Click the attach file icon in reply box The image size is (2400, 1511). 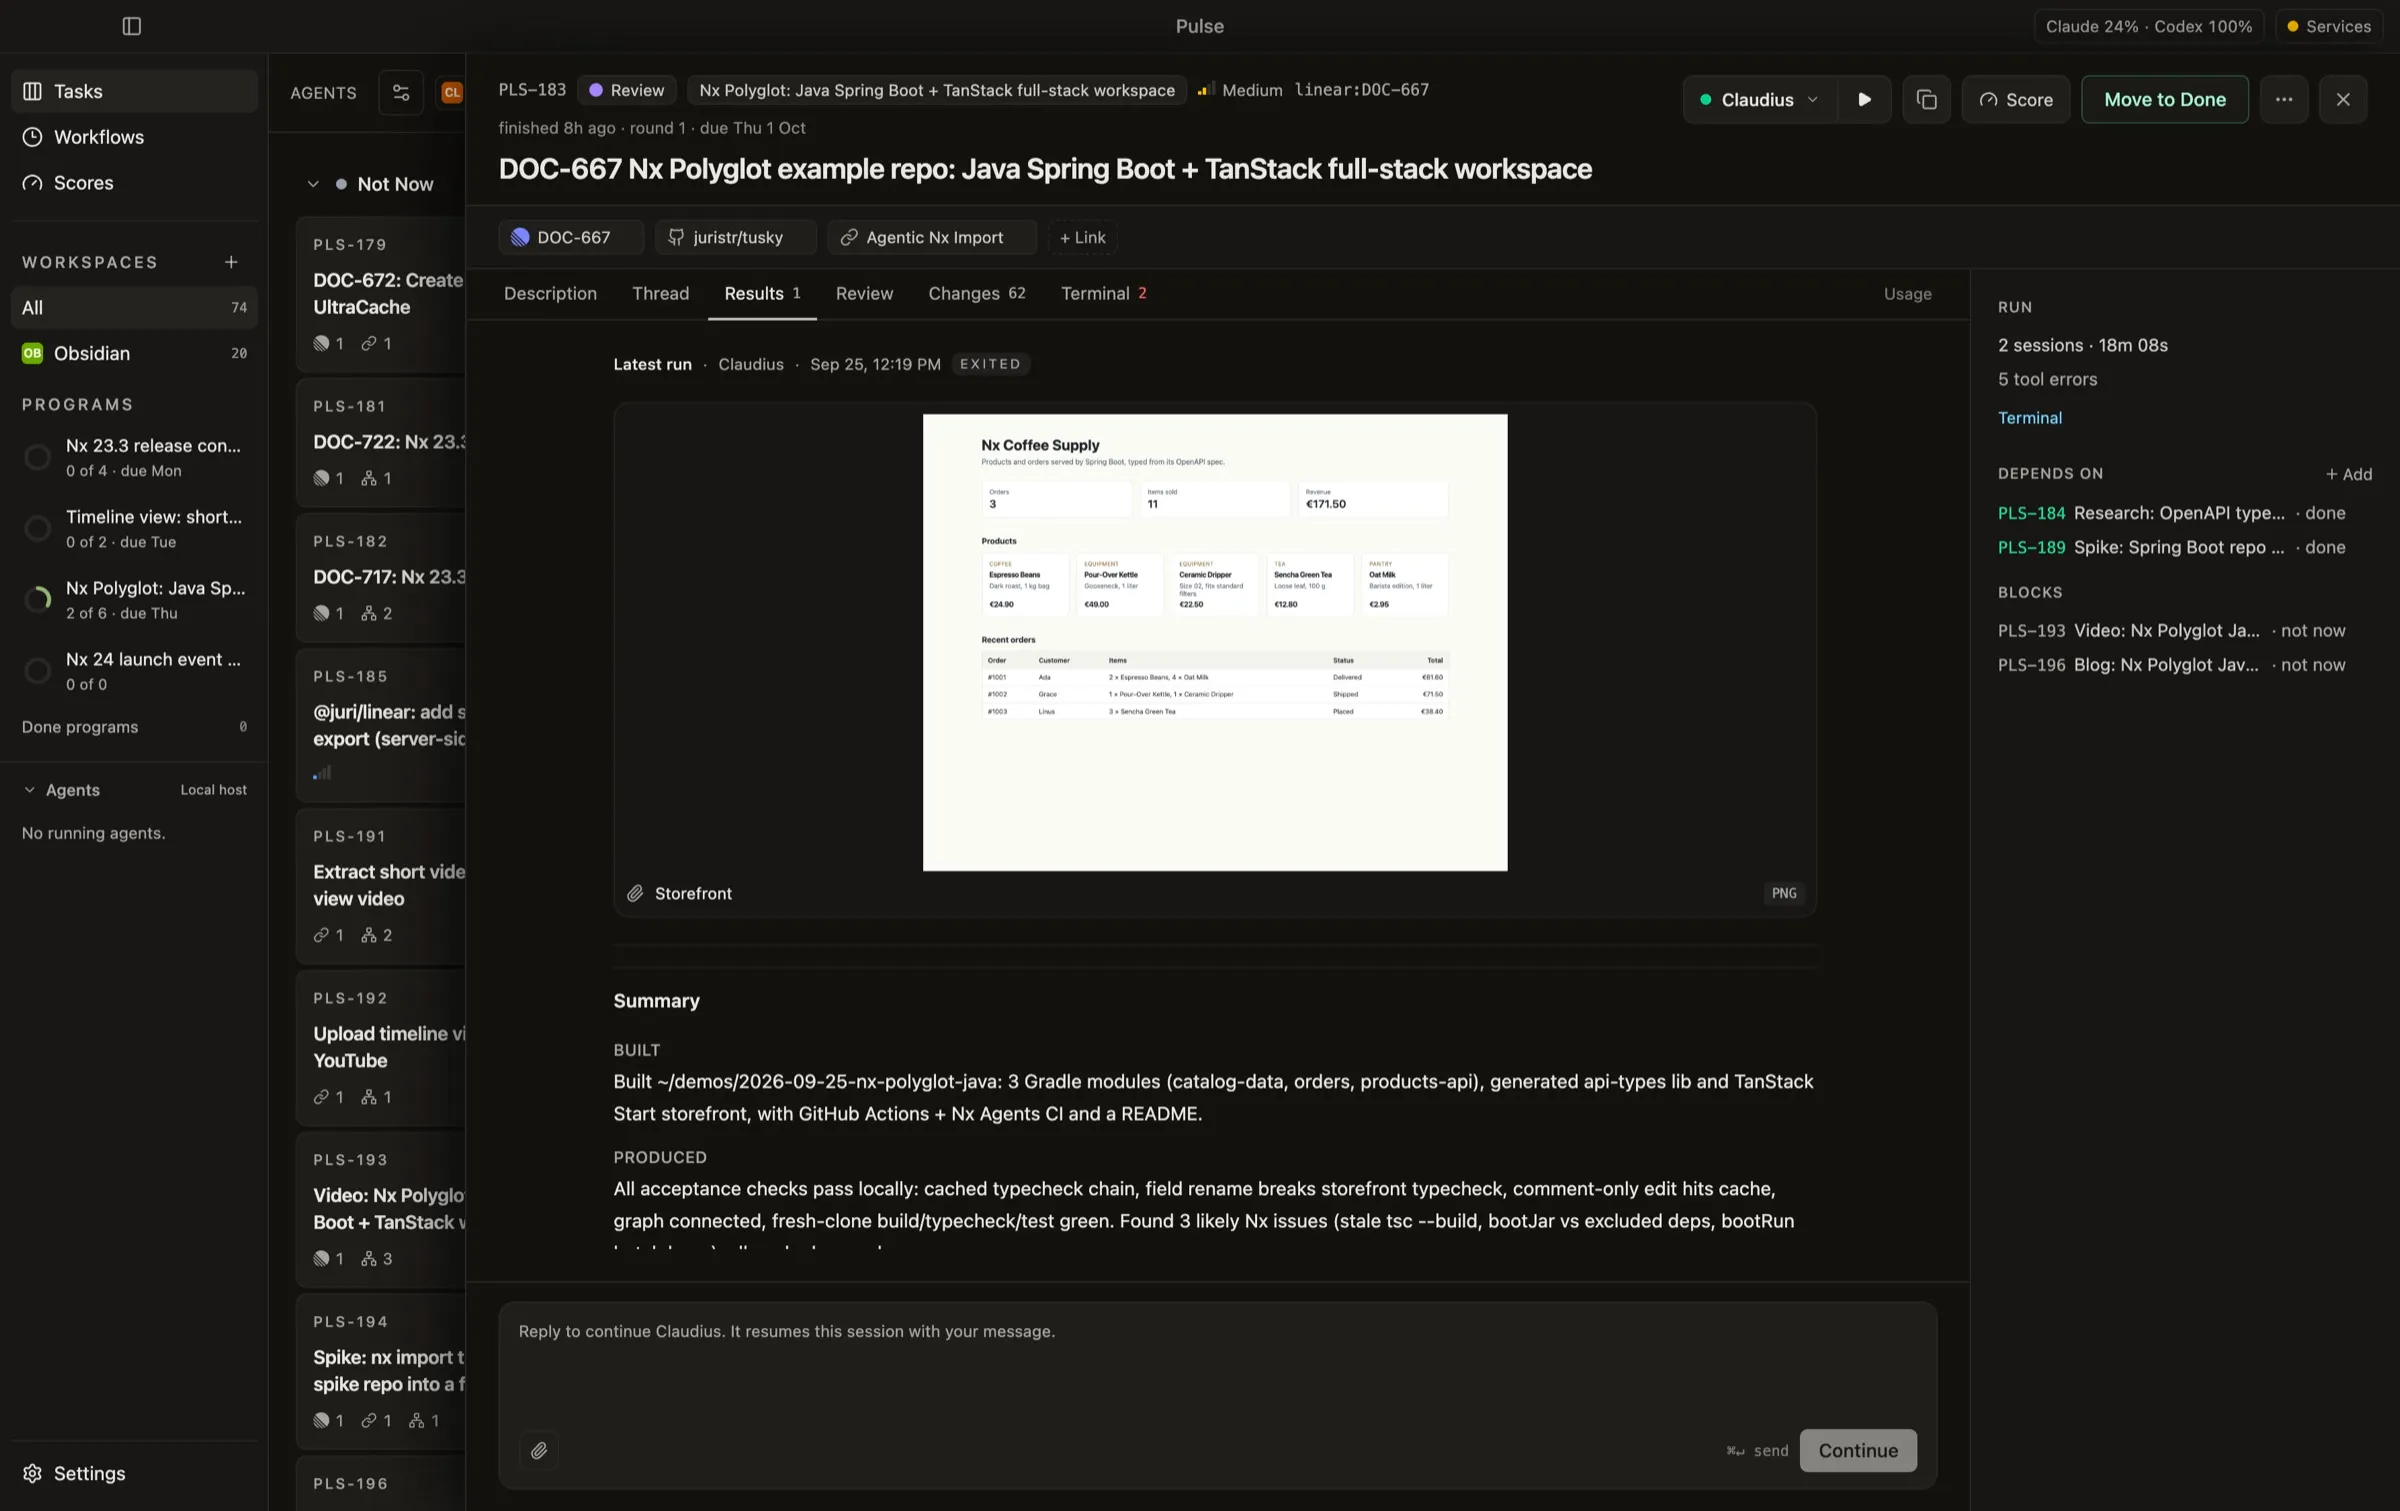pos(538,1450)
